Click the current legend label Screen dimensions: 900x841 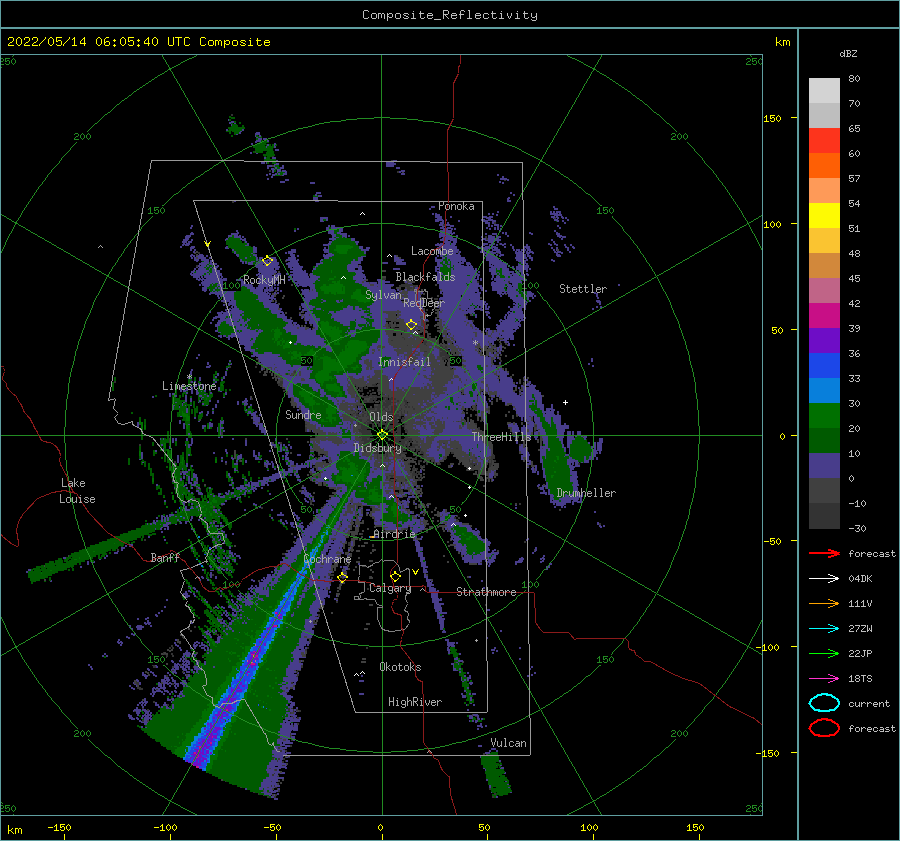tap(869, 703)
